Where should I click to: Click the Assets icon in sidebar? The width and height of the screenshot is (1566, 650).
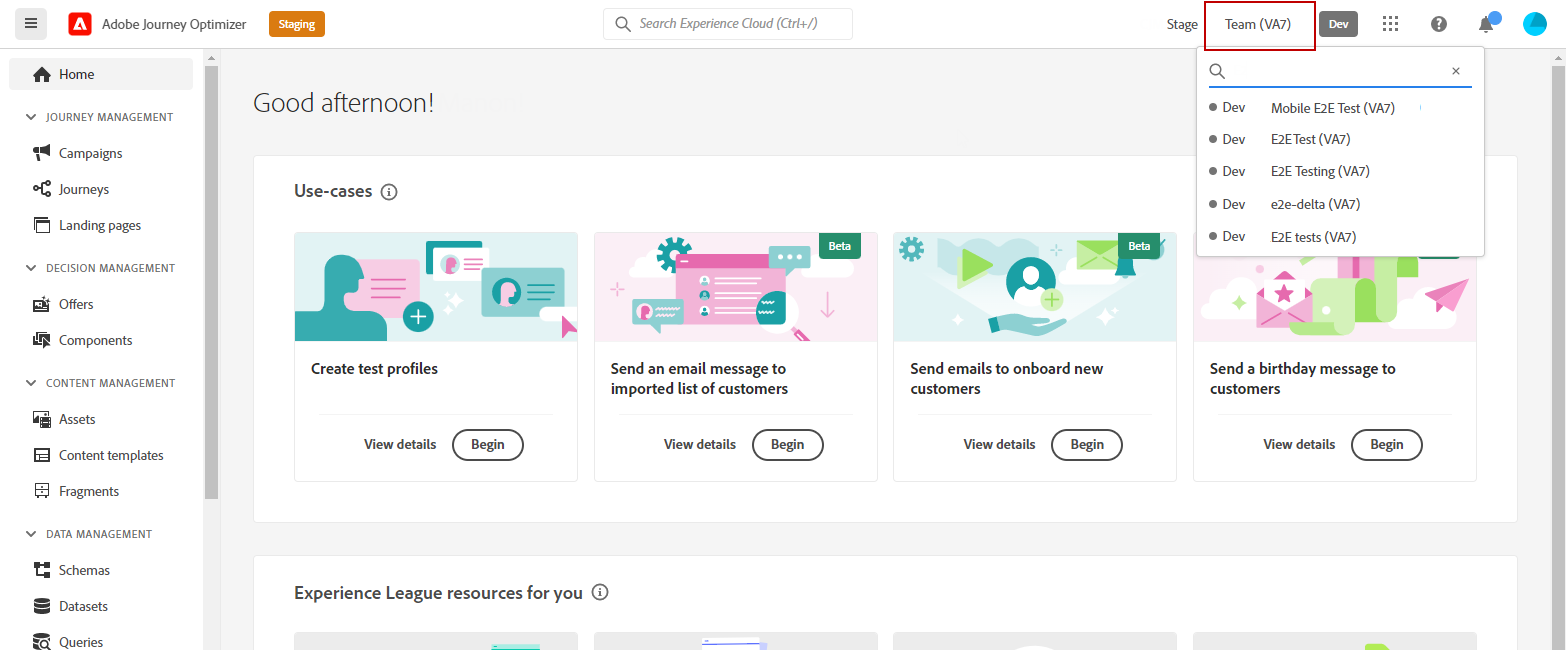tap(42, 419)
